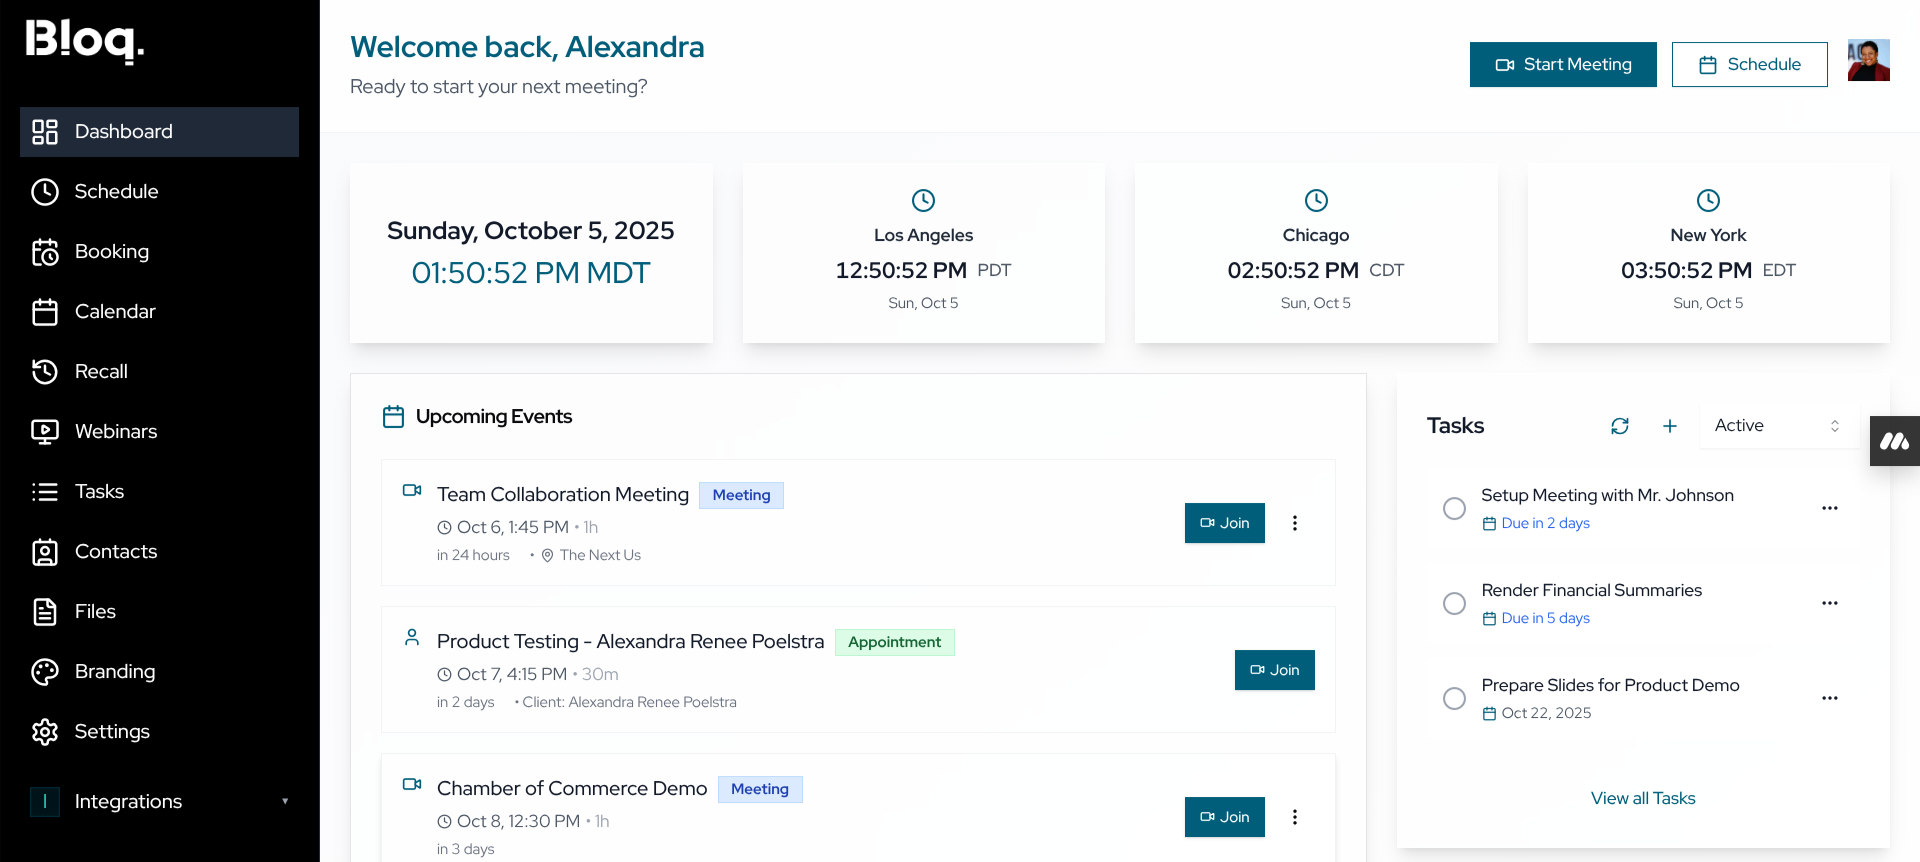1920x862 pixels.
Task: Join the Product Testing appointment
Action: click(1274, 670)
